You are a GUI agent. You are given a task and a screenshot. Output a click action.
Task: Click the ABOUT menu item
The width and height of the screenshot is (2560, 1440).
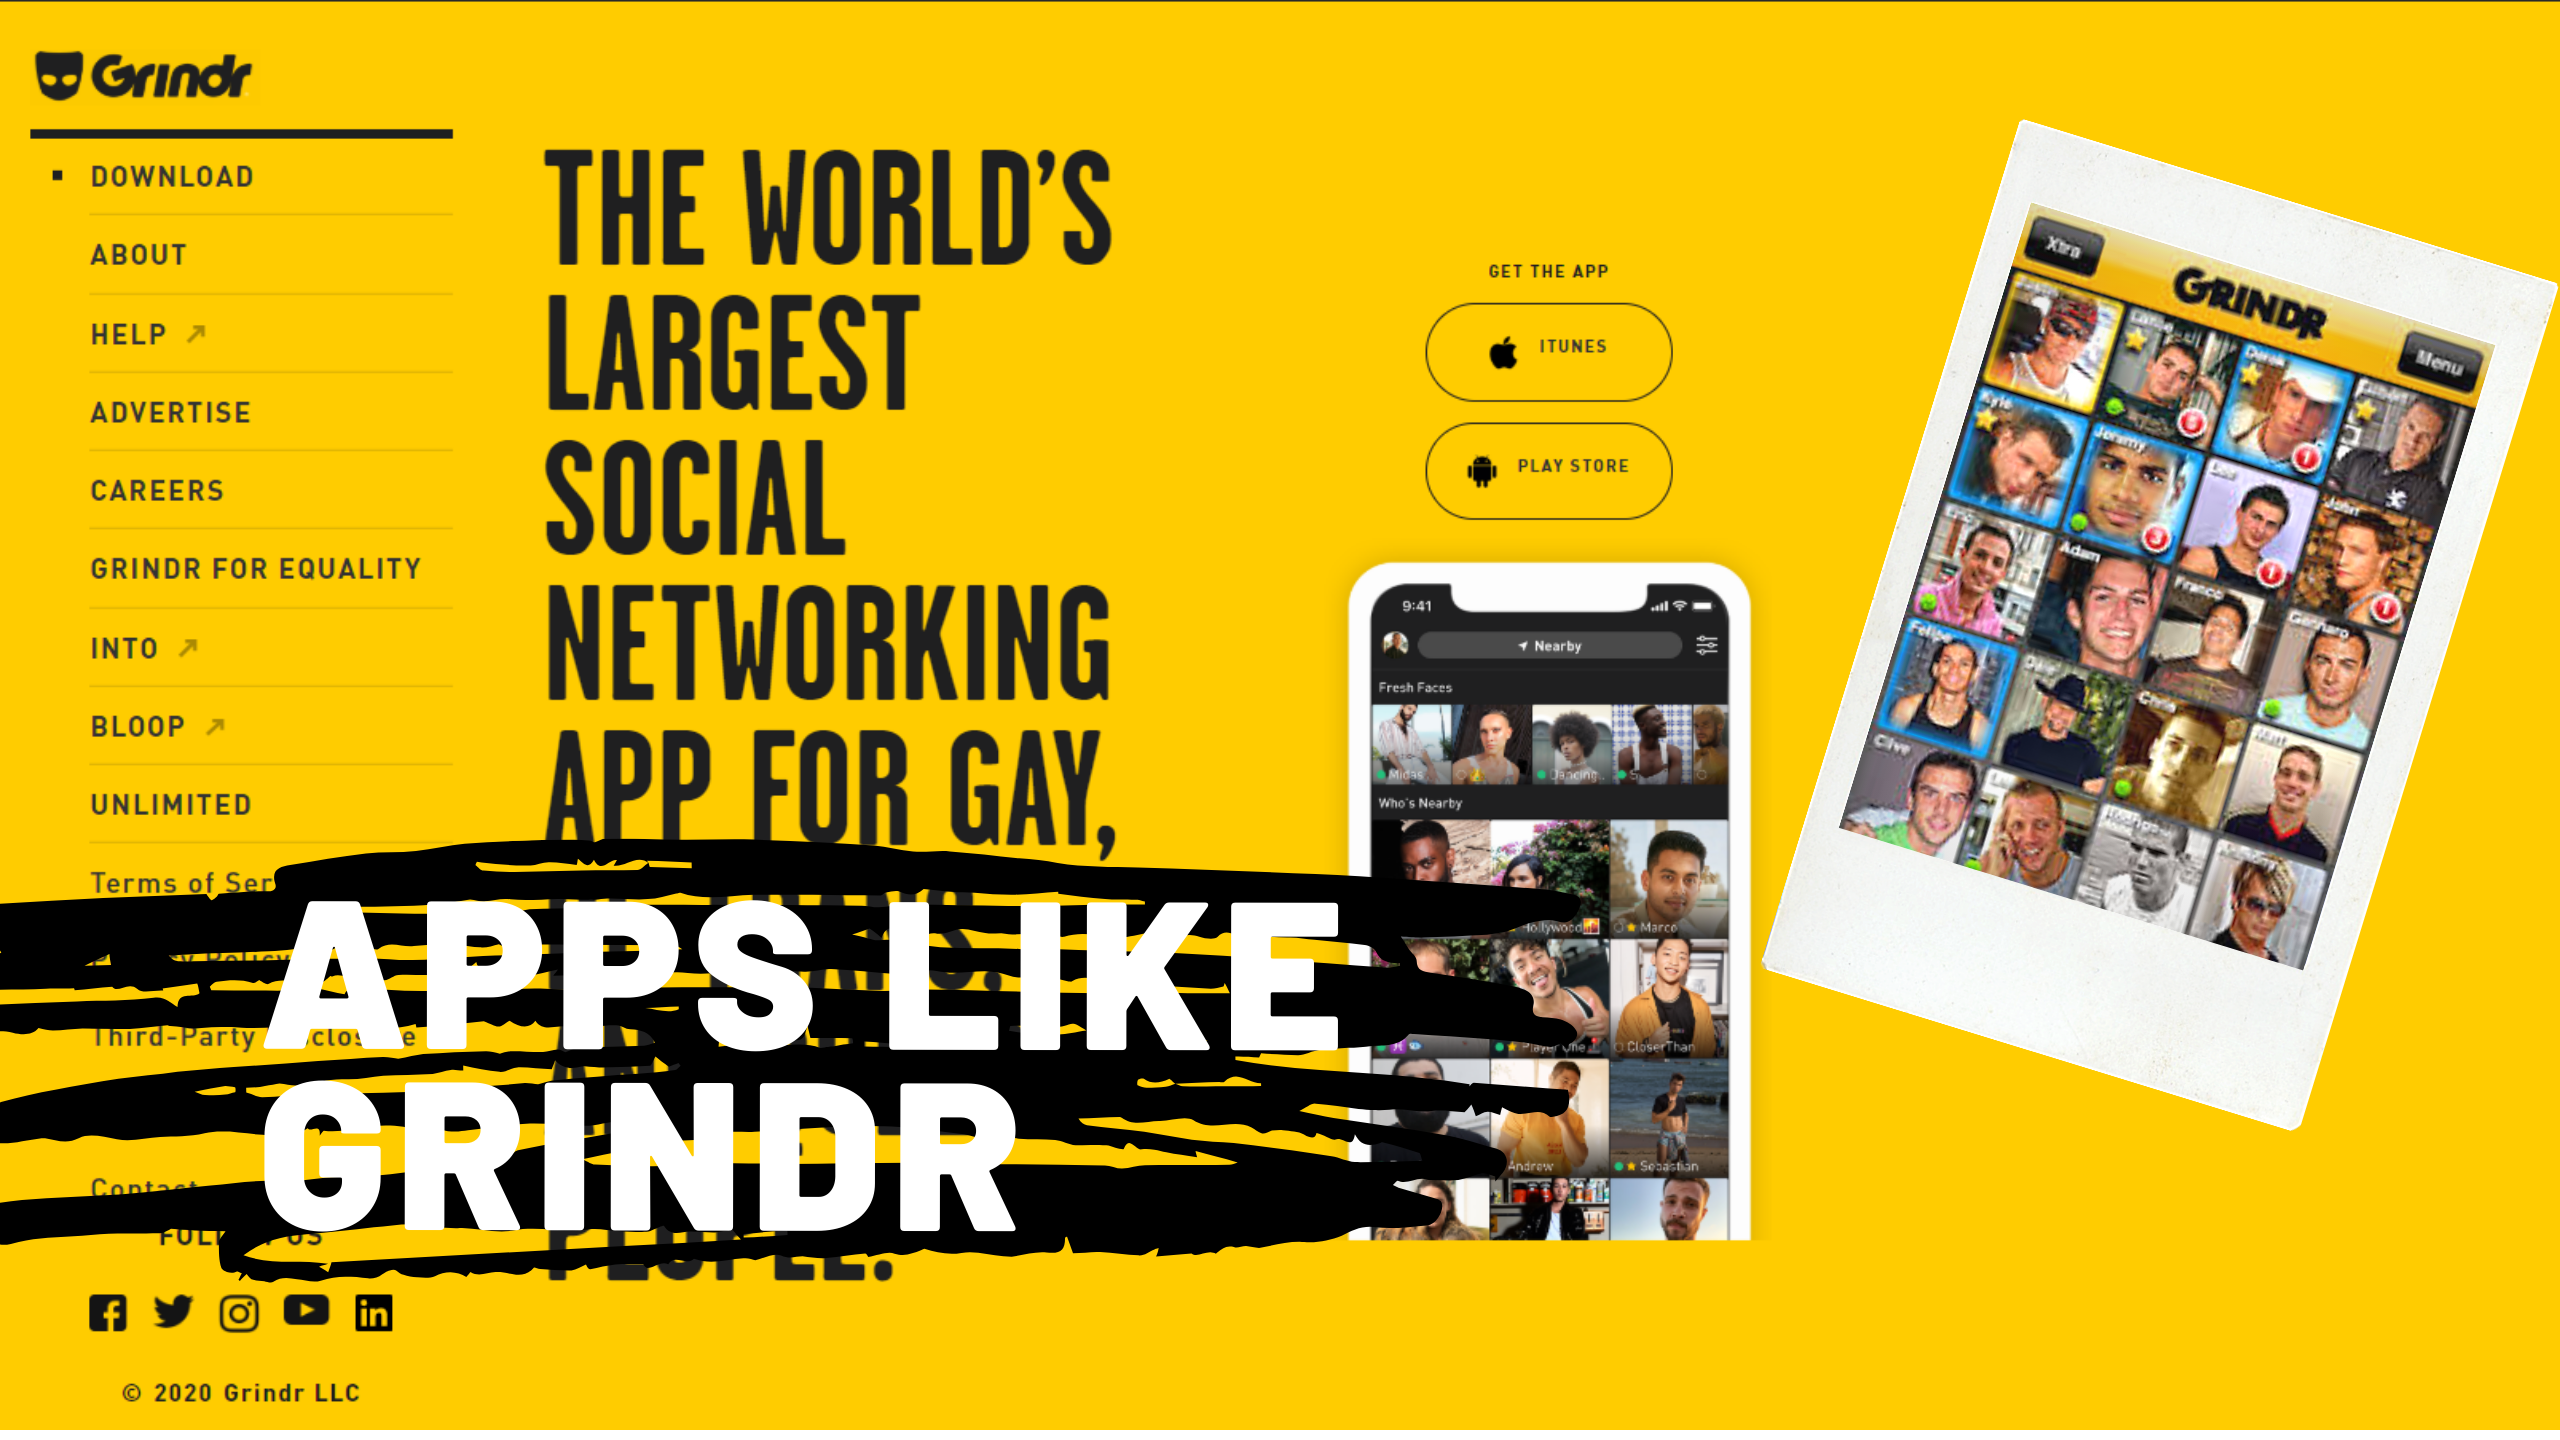tap(139, 255)
